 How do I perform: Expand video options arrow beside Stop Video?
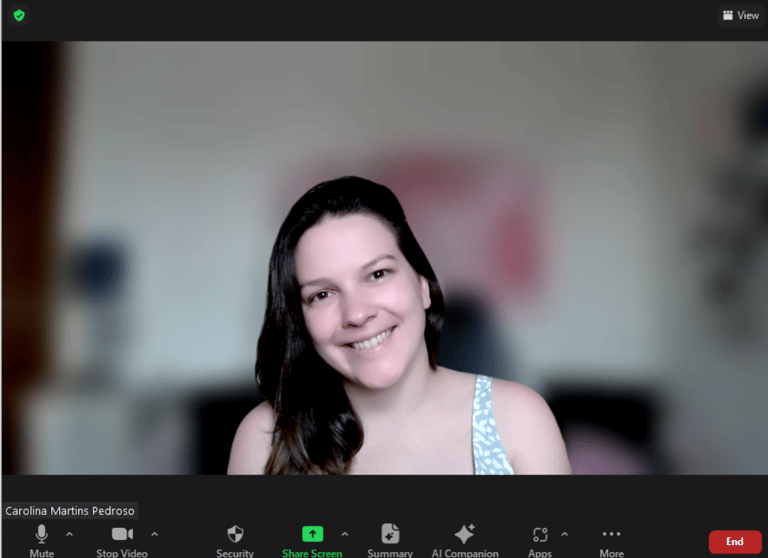tap(155, 534)
